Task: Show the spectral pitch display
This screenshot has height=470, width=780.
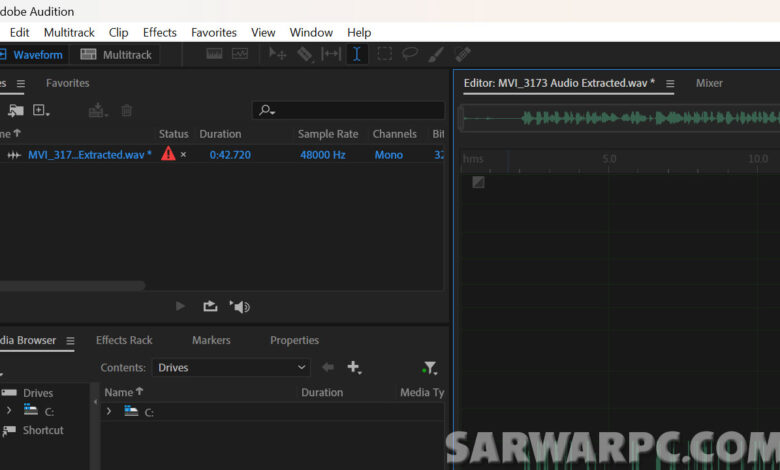Action: (240, 54)
